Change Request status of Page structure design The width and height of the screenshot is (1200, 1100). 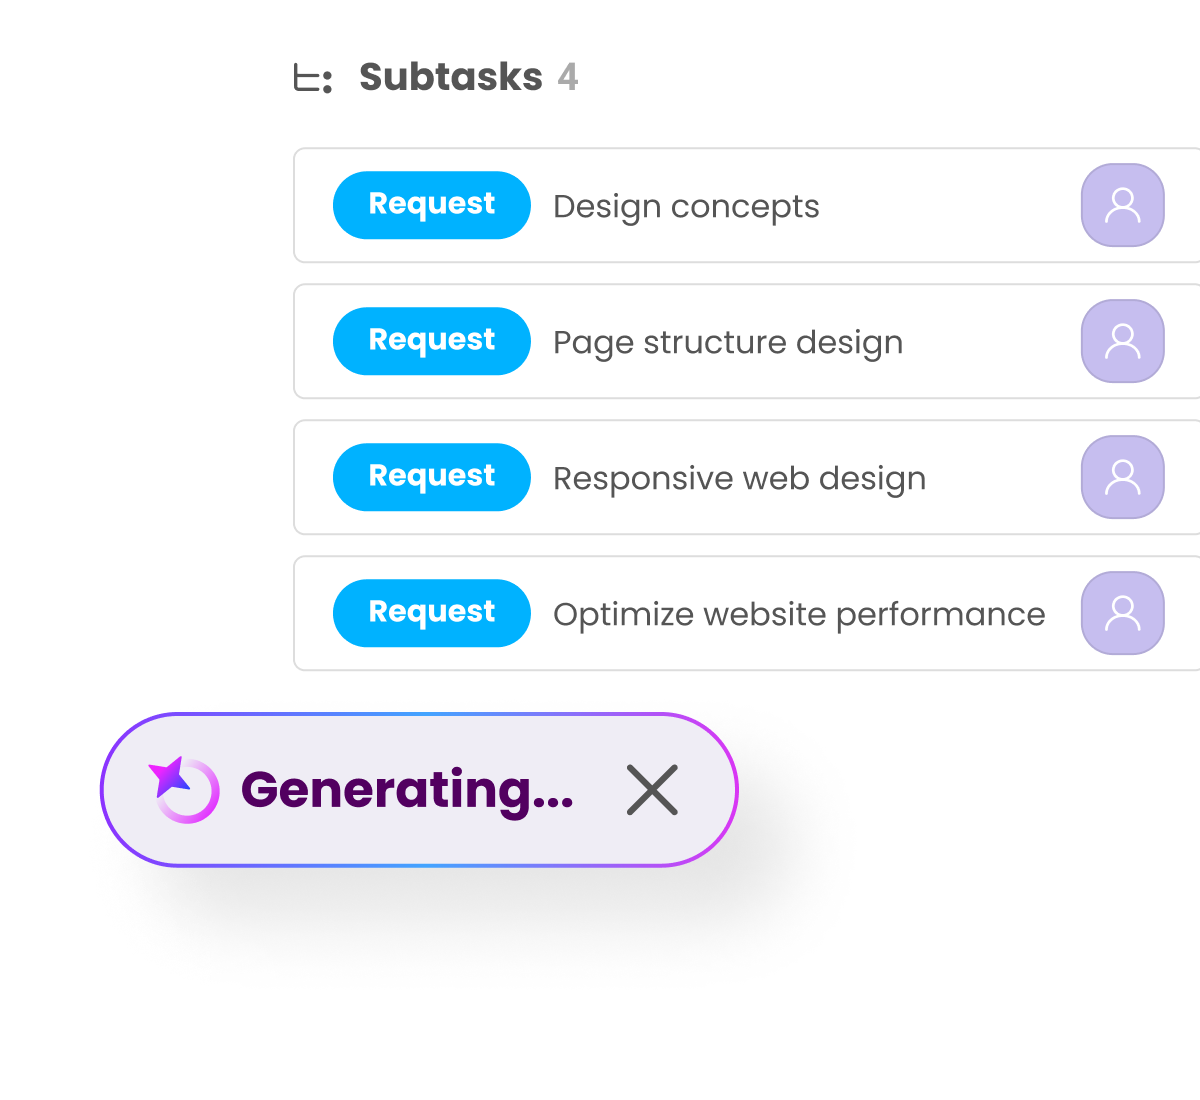click(x=431, y=341)
